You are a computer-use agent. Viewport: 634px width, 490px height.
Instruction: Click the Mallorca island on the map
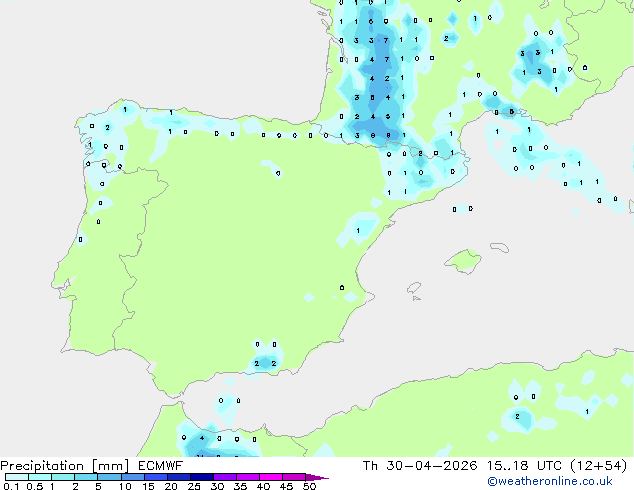463,261
